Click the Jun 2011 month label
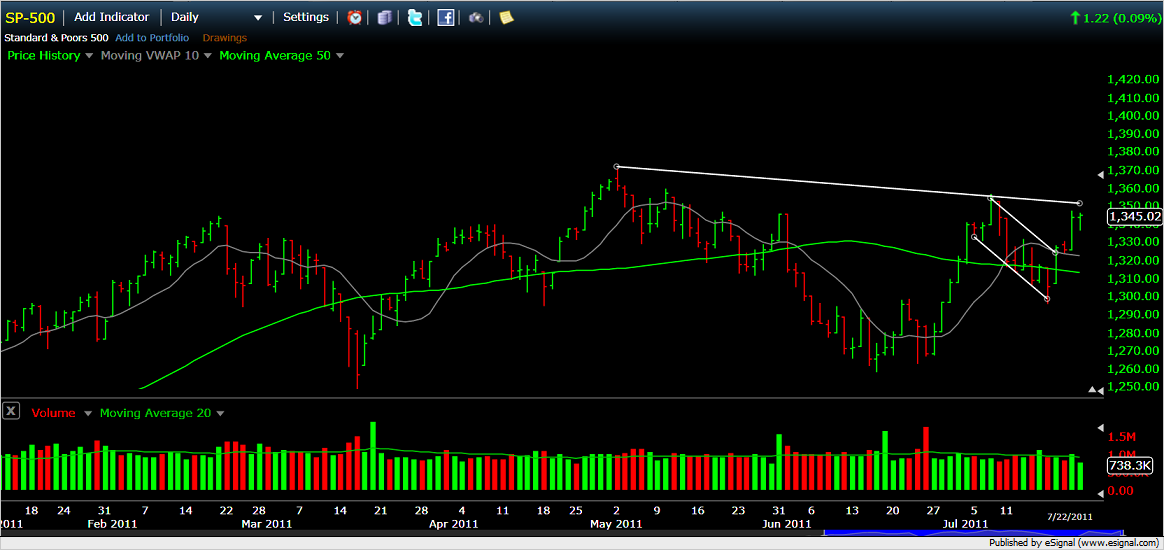The width and height of the screenshot is (1164, 550). pos(786,524)
